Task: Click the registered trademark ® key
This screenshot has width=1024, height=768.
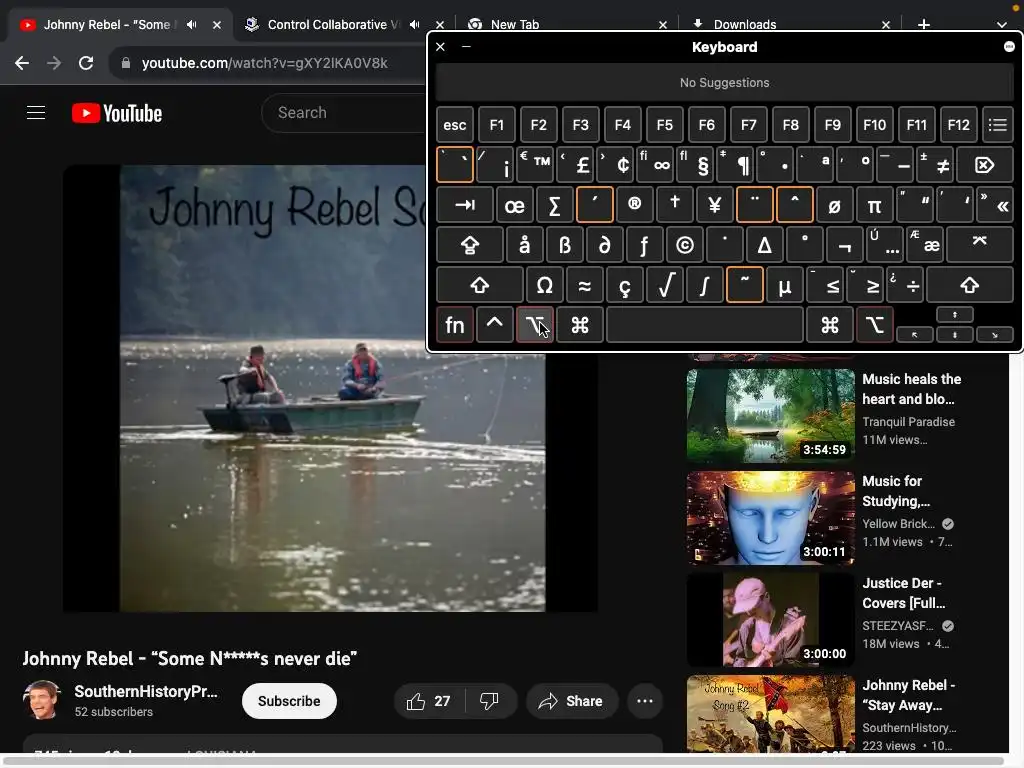Action: [x=634, y=205]
